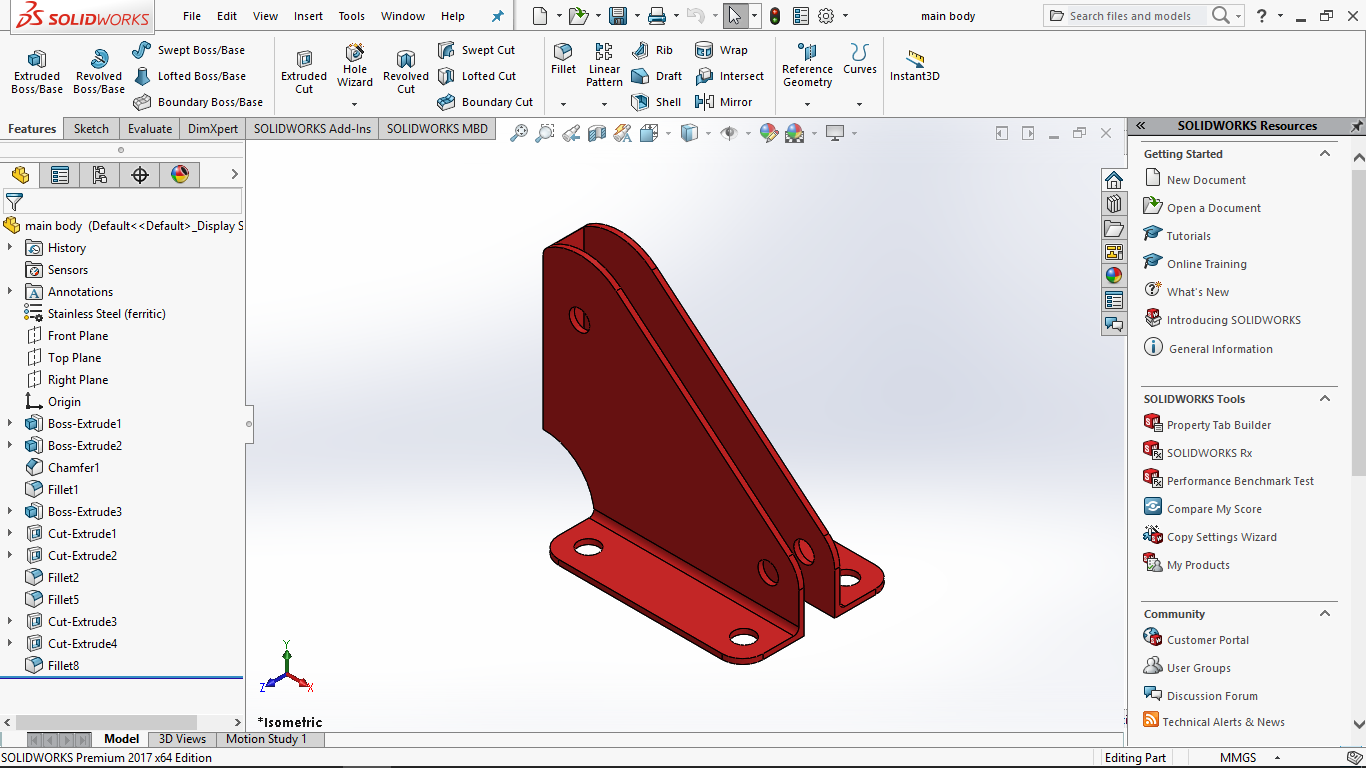This screenshot has width=1366, height=768.
Task: Switch to the Evaluate tab
Action: pos(150,129)
